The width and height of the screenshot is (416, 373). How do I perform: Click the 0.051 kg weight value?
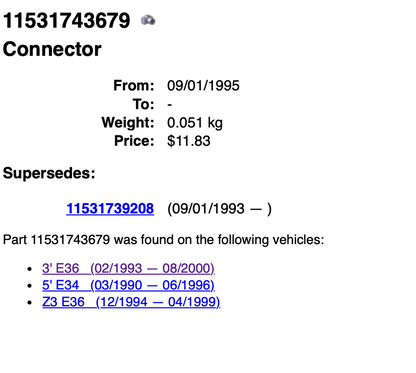pyautogui.click(x=195, y=123)
